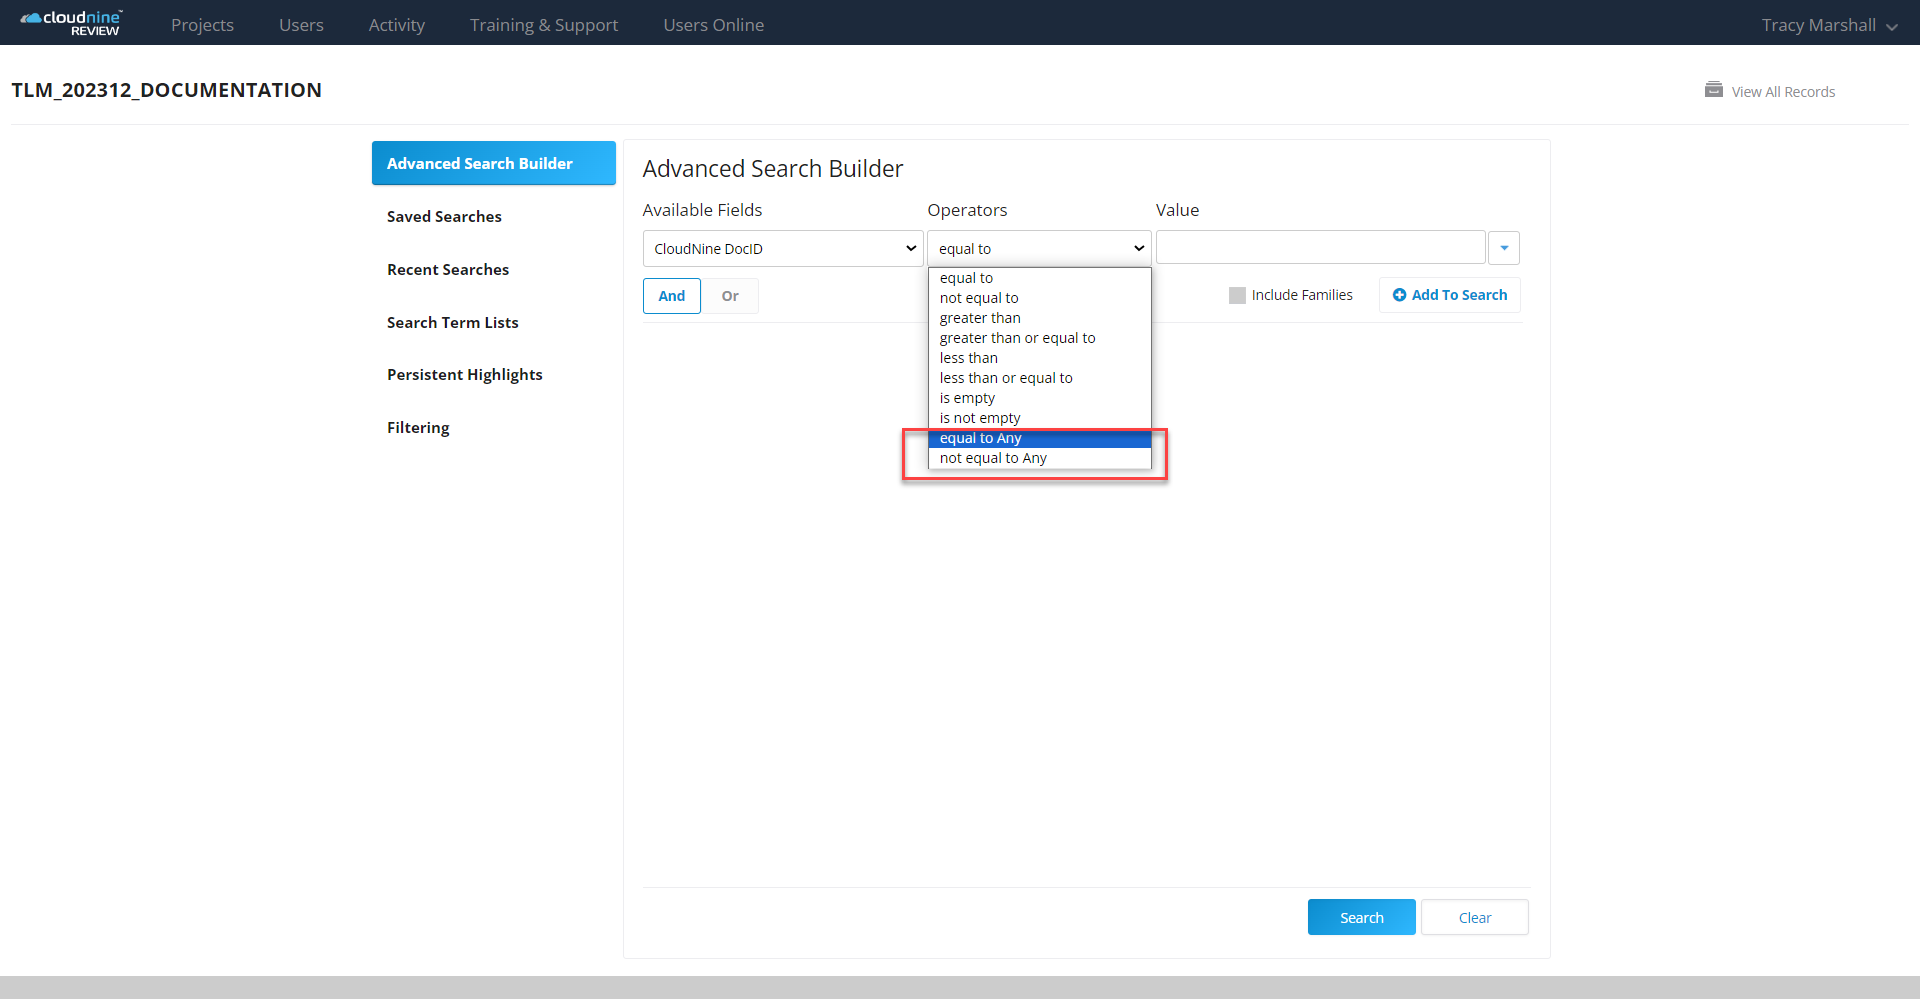
Task: Go to the Users menu
Action: coord(301,25)
